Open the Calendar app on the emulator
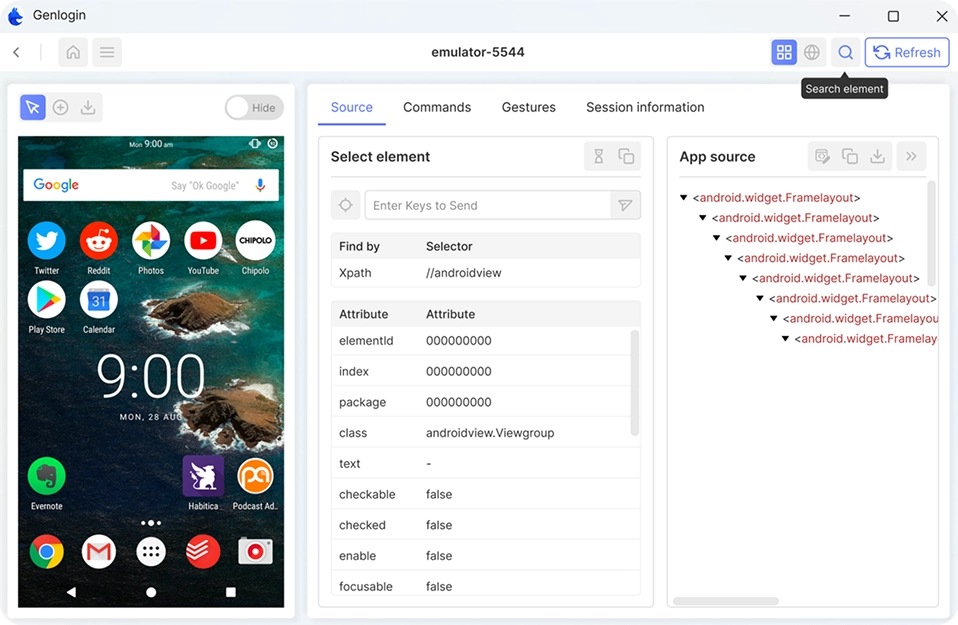The width and height of the screenshot is (958, 625). 98,308
